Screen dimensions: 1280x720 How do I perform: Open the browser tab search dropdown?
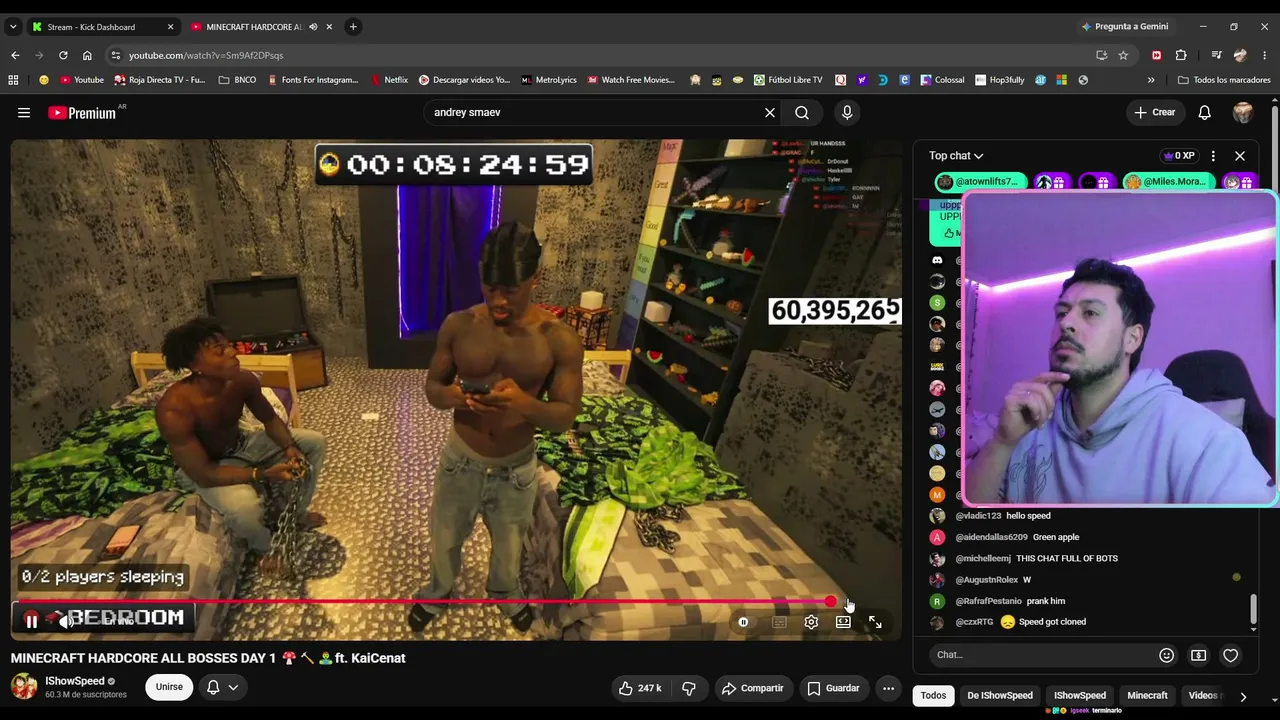13,27
